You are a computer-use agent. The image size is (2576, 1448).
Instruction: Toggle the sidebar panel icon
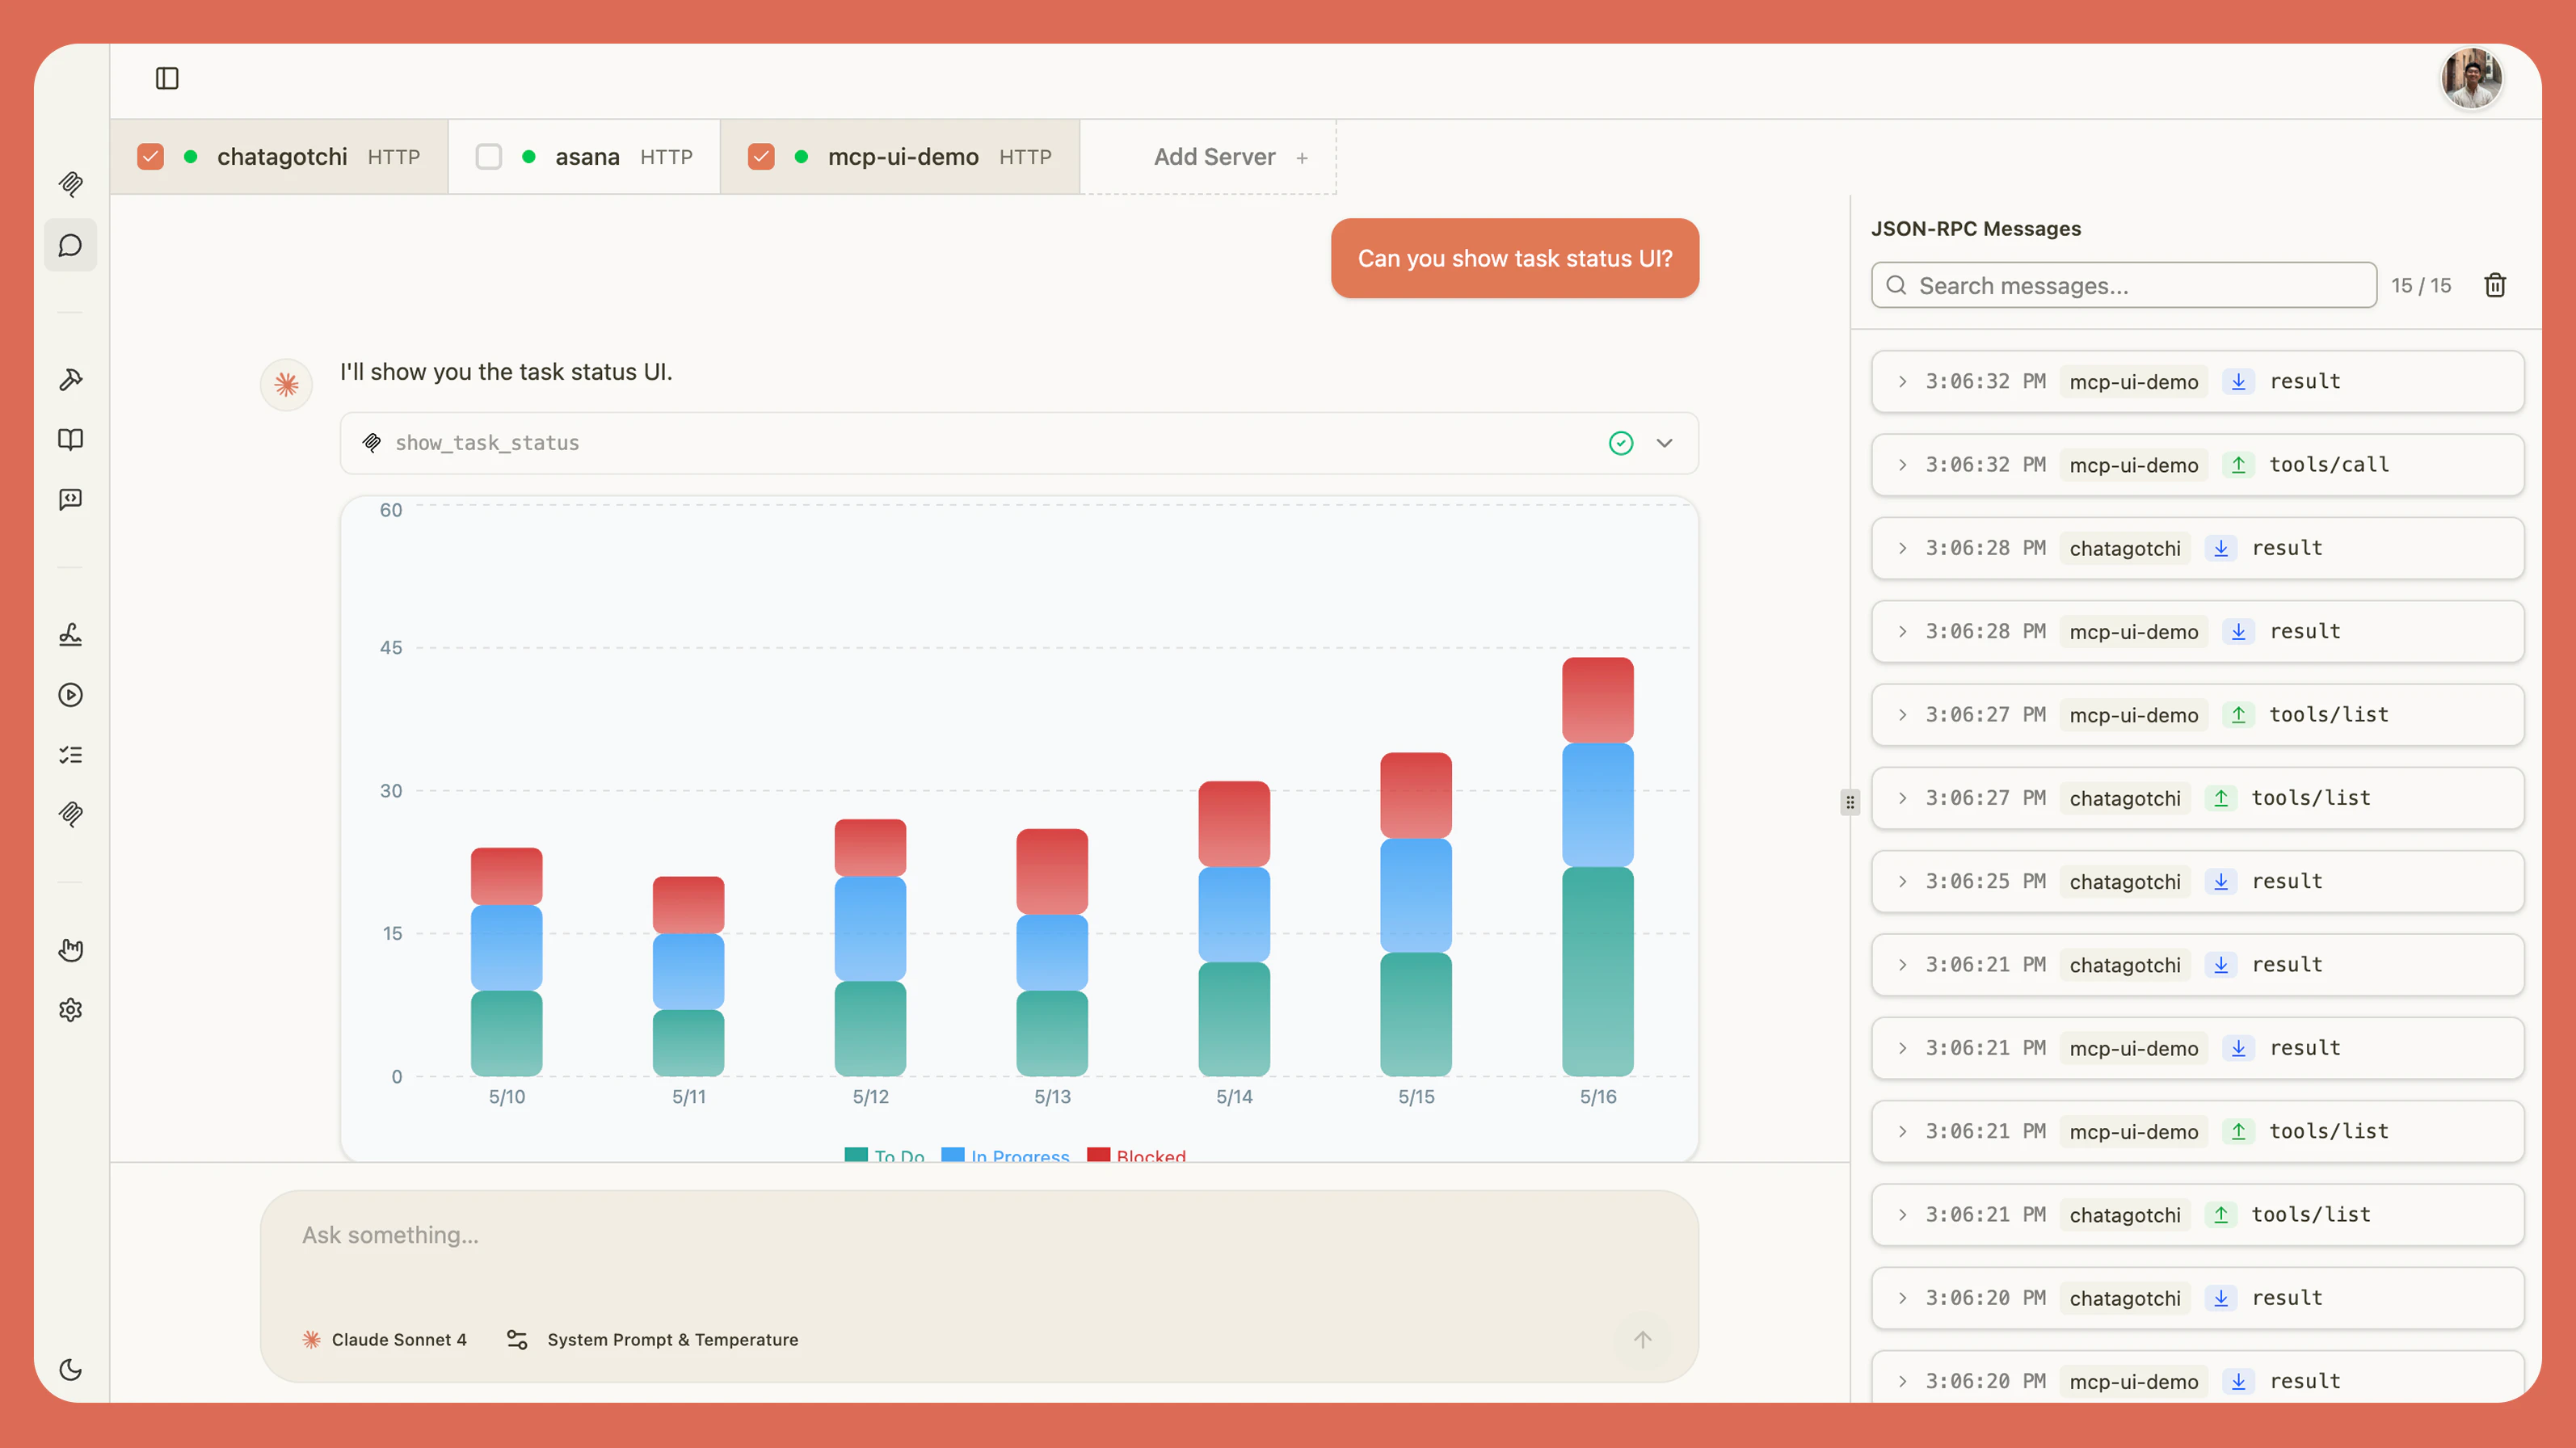(x=167, y=78)
